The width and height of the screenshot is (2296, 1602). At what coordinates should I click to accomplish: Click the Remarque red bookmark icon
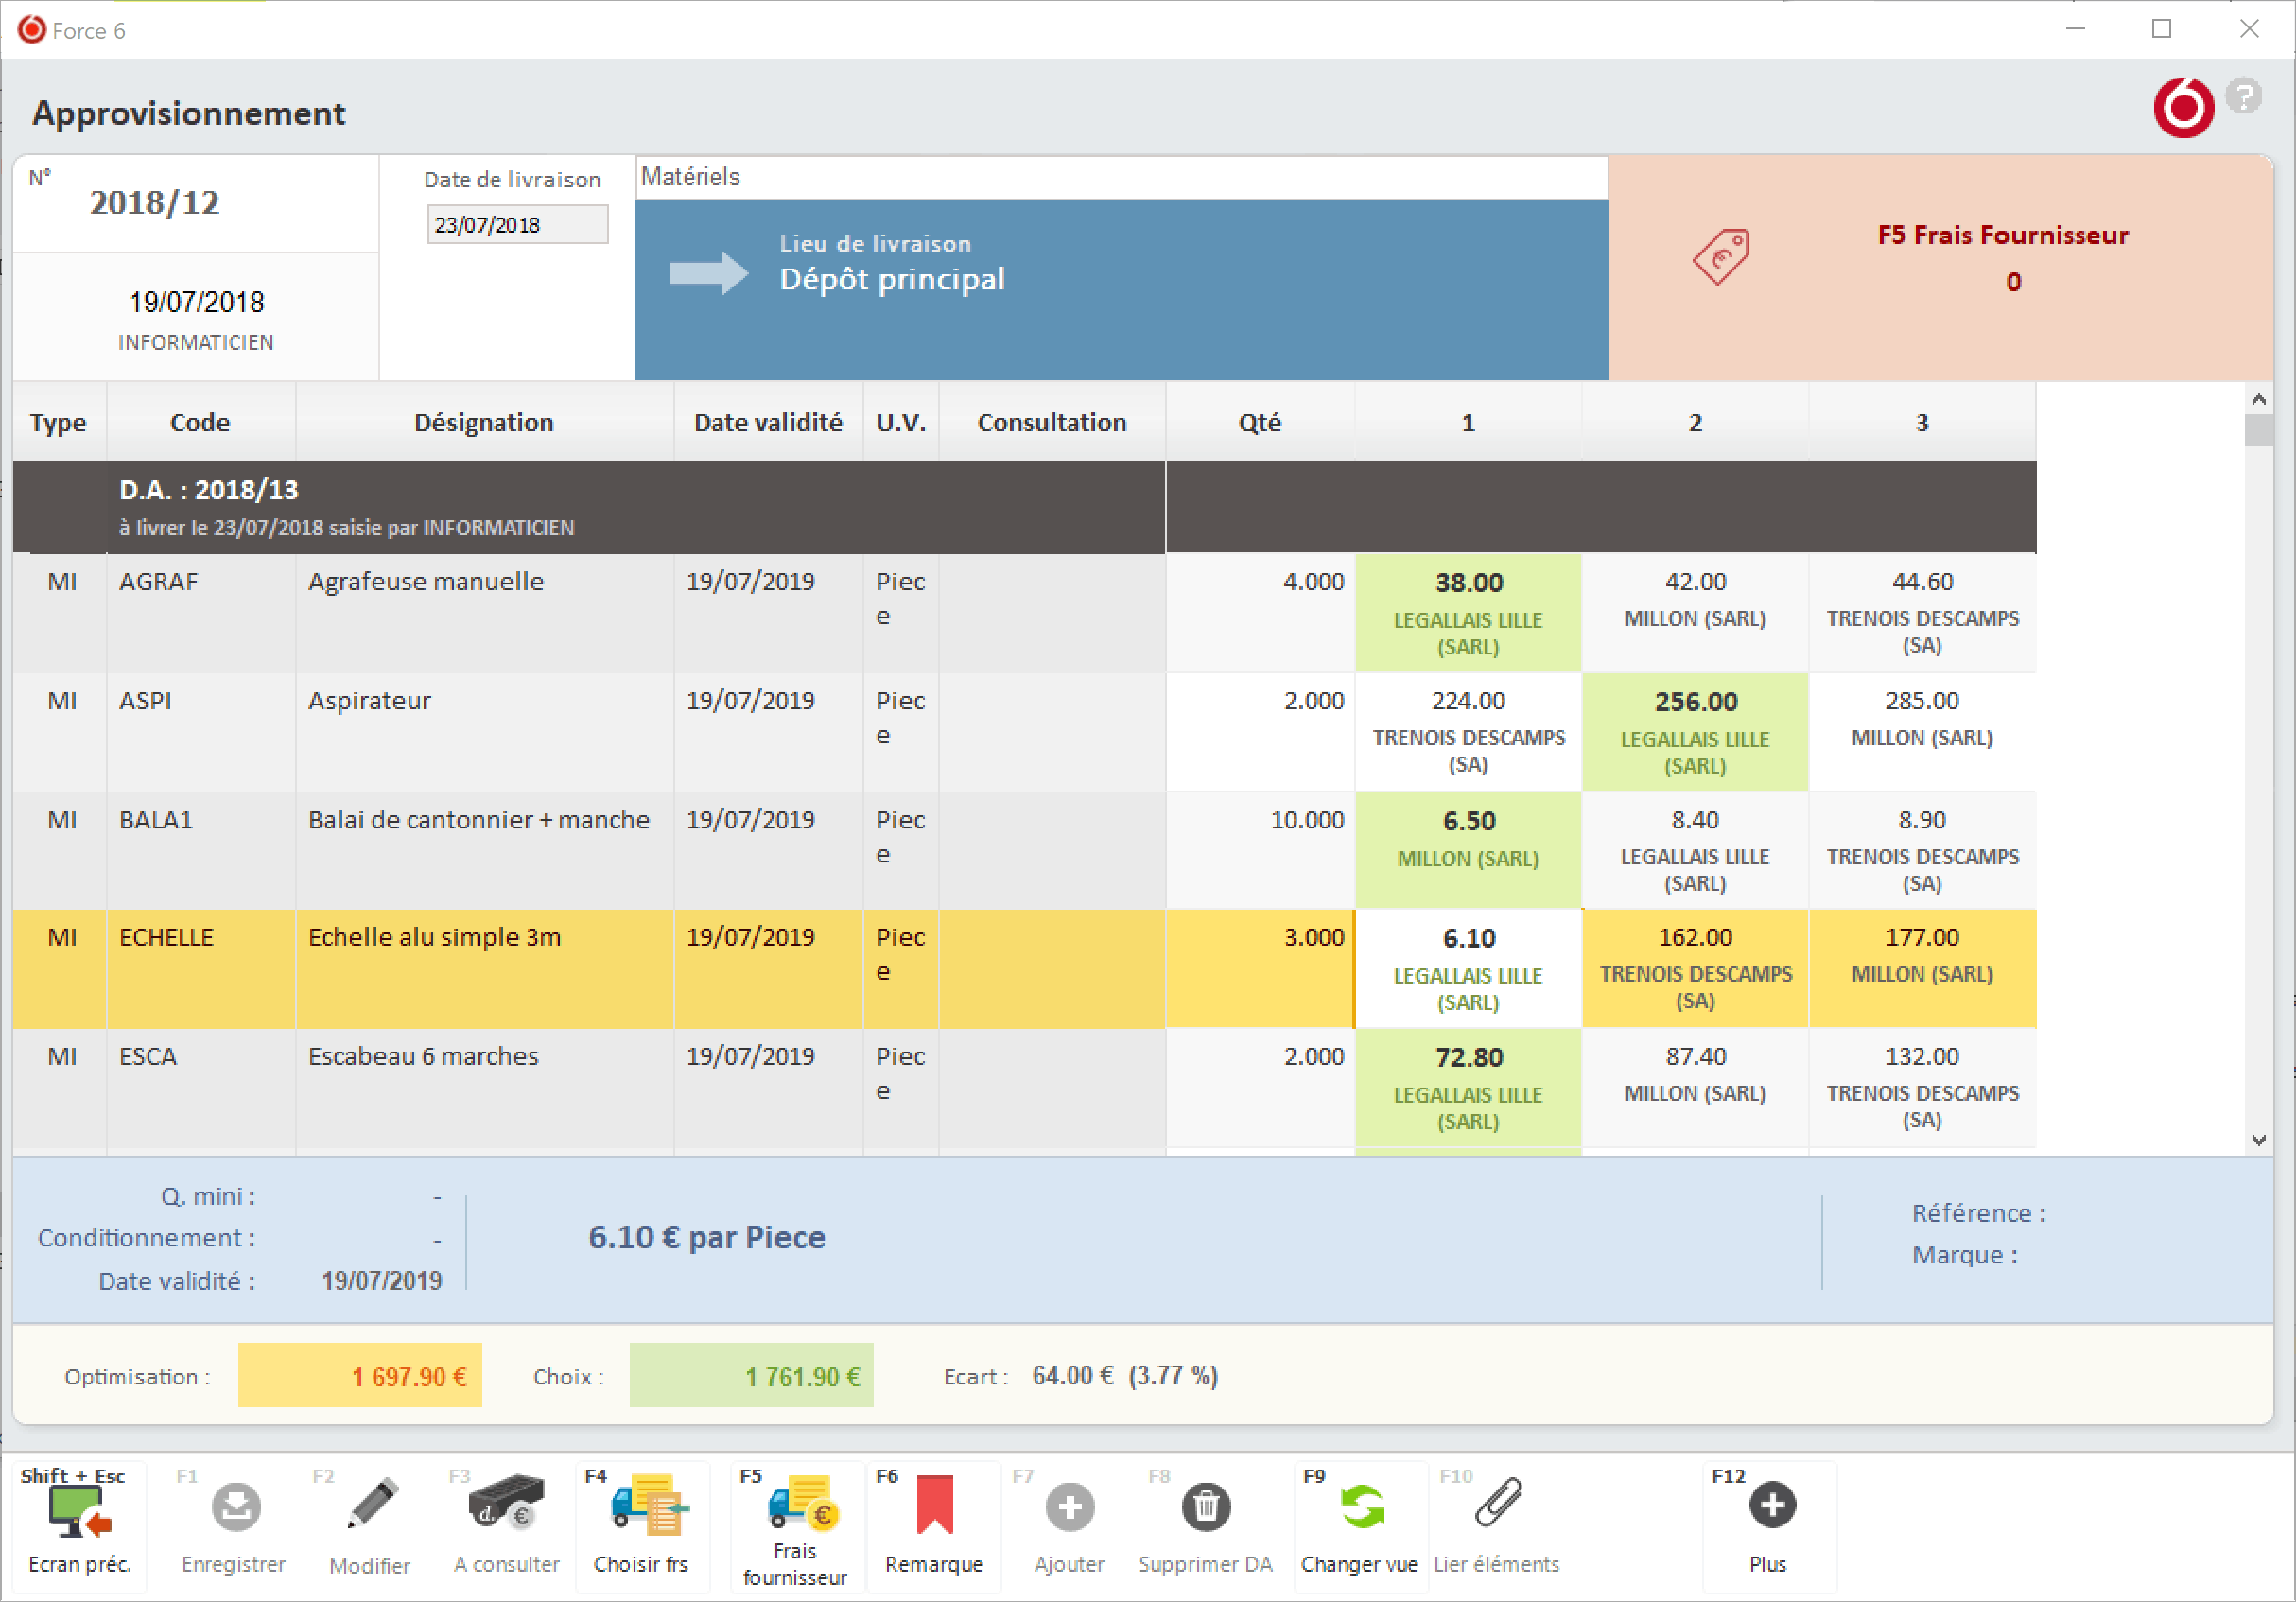pos(935,1504)
